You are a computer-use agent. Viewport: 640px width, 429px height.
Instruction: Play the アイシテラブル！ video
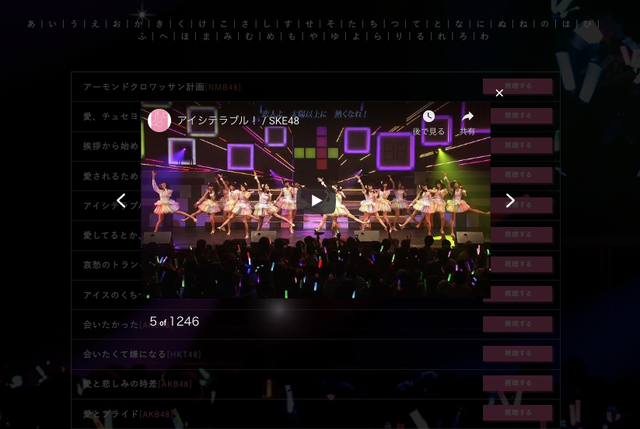click(316, 200)
